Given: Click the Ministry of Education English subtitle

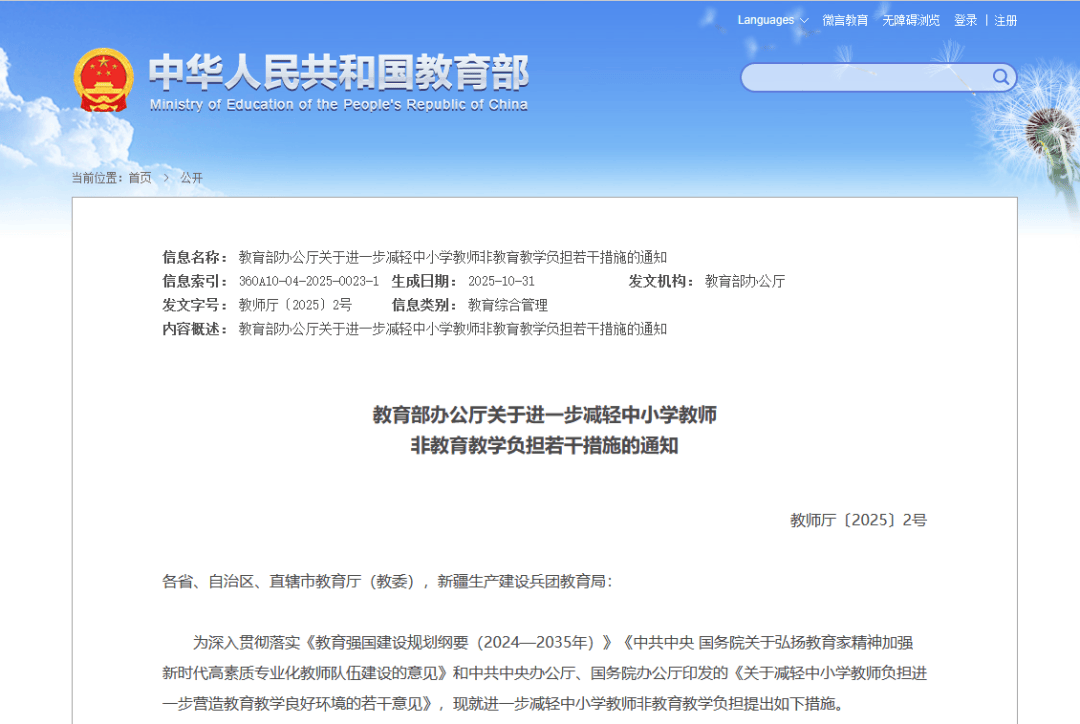Looking at the screenshot, I should (x=339, y=105).
